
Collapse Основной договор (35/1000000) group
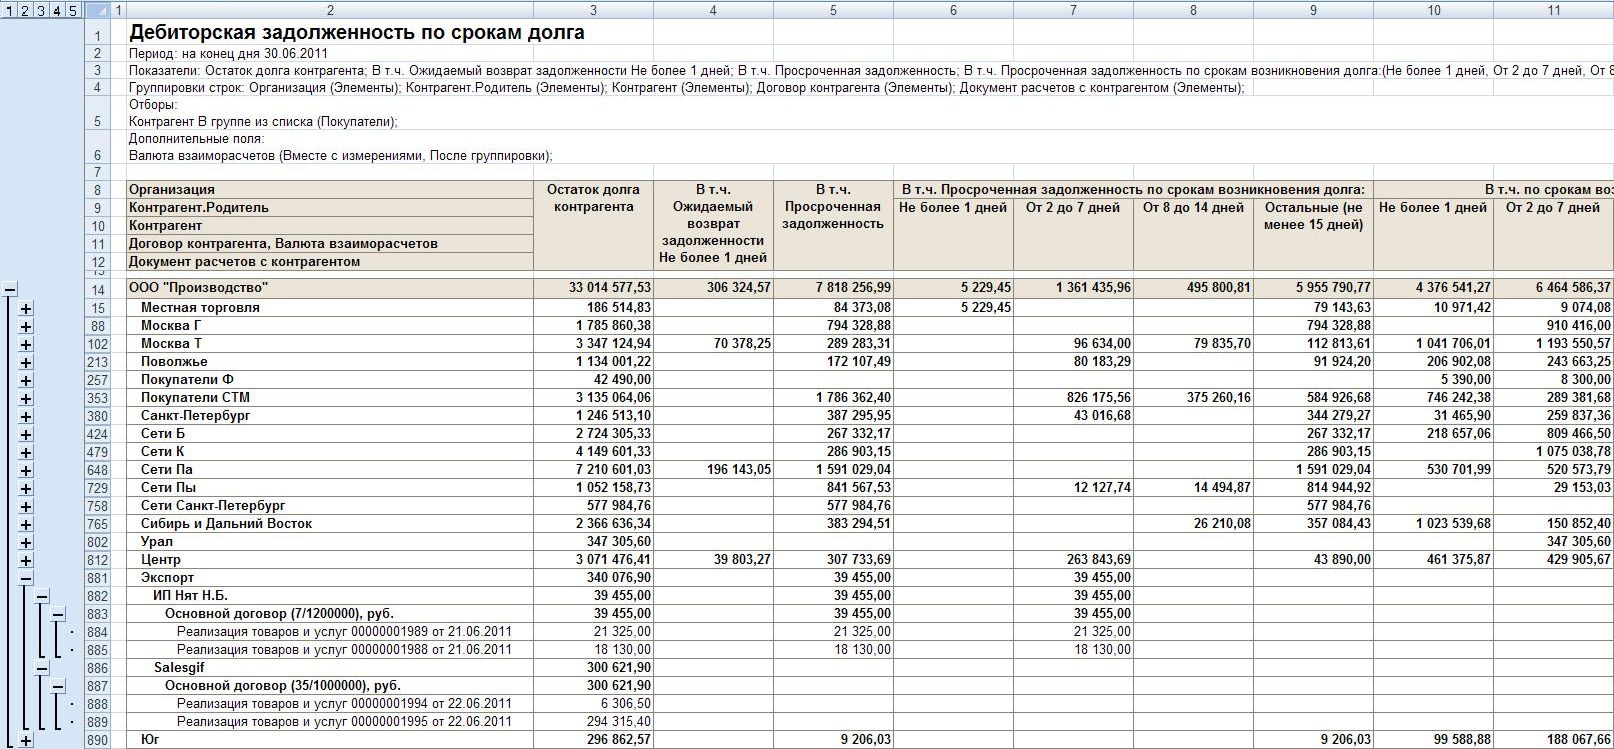58,686
